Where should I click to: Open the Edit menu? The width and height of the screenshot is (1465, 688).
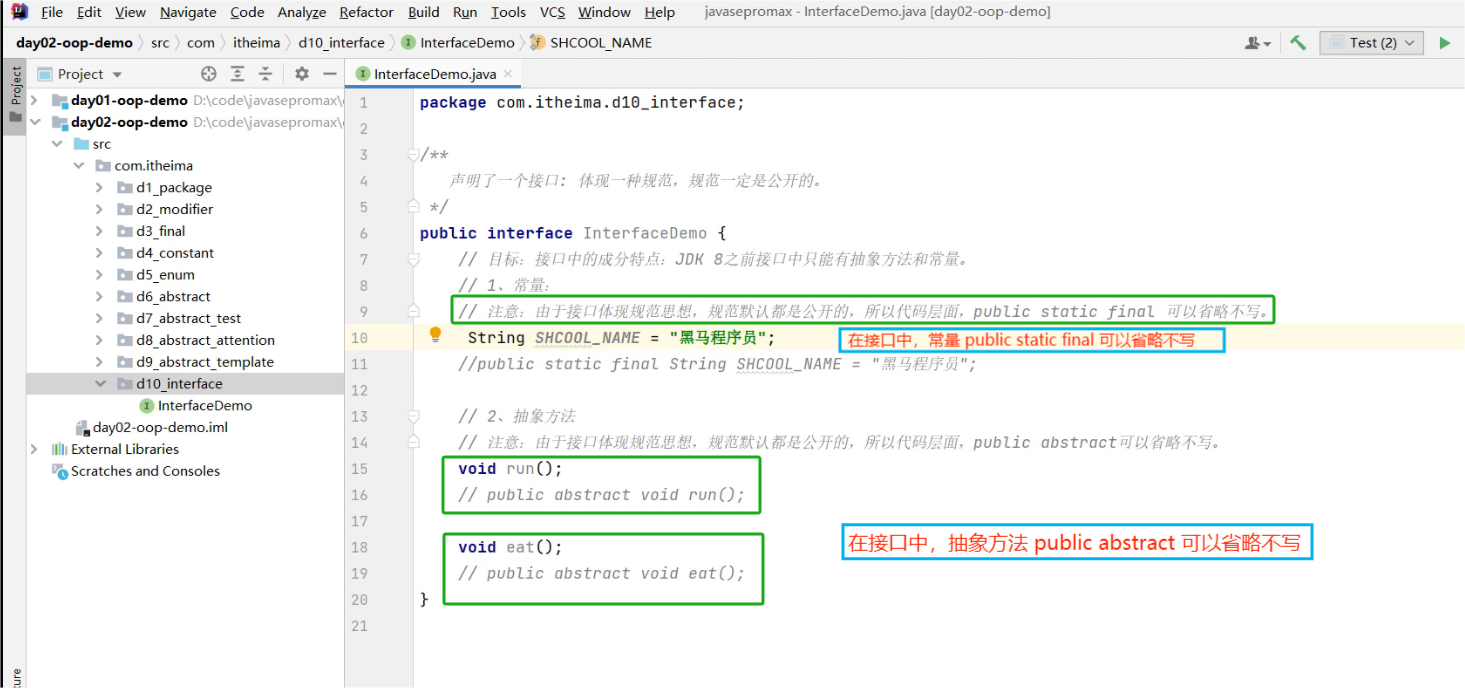tap(89, 12)
